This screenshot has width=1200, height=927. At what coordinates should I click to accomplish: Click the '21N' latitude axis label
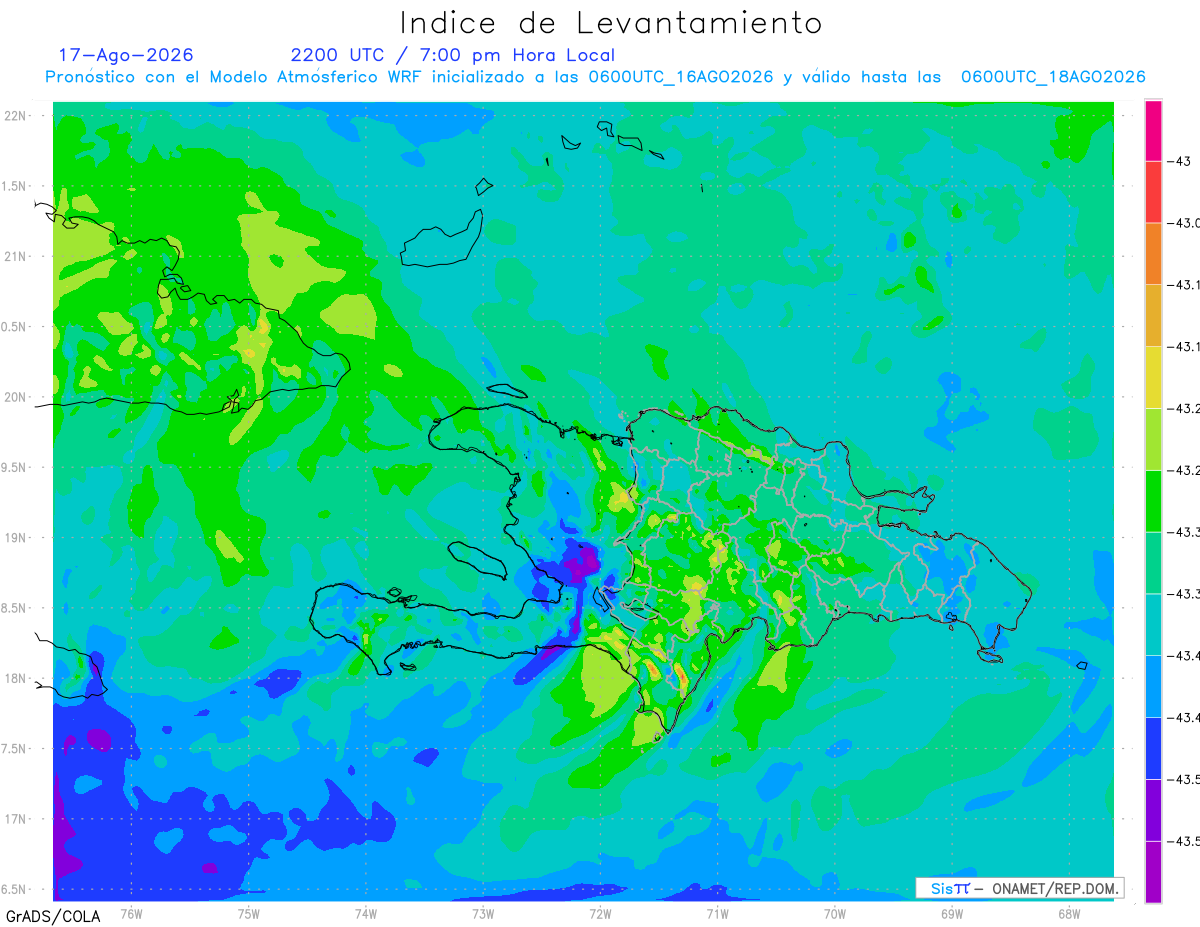pos(17,257)
